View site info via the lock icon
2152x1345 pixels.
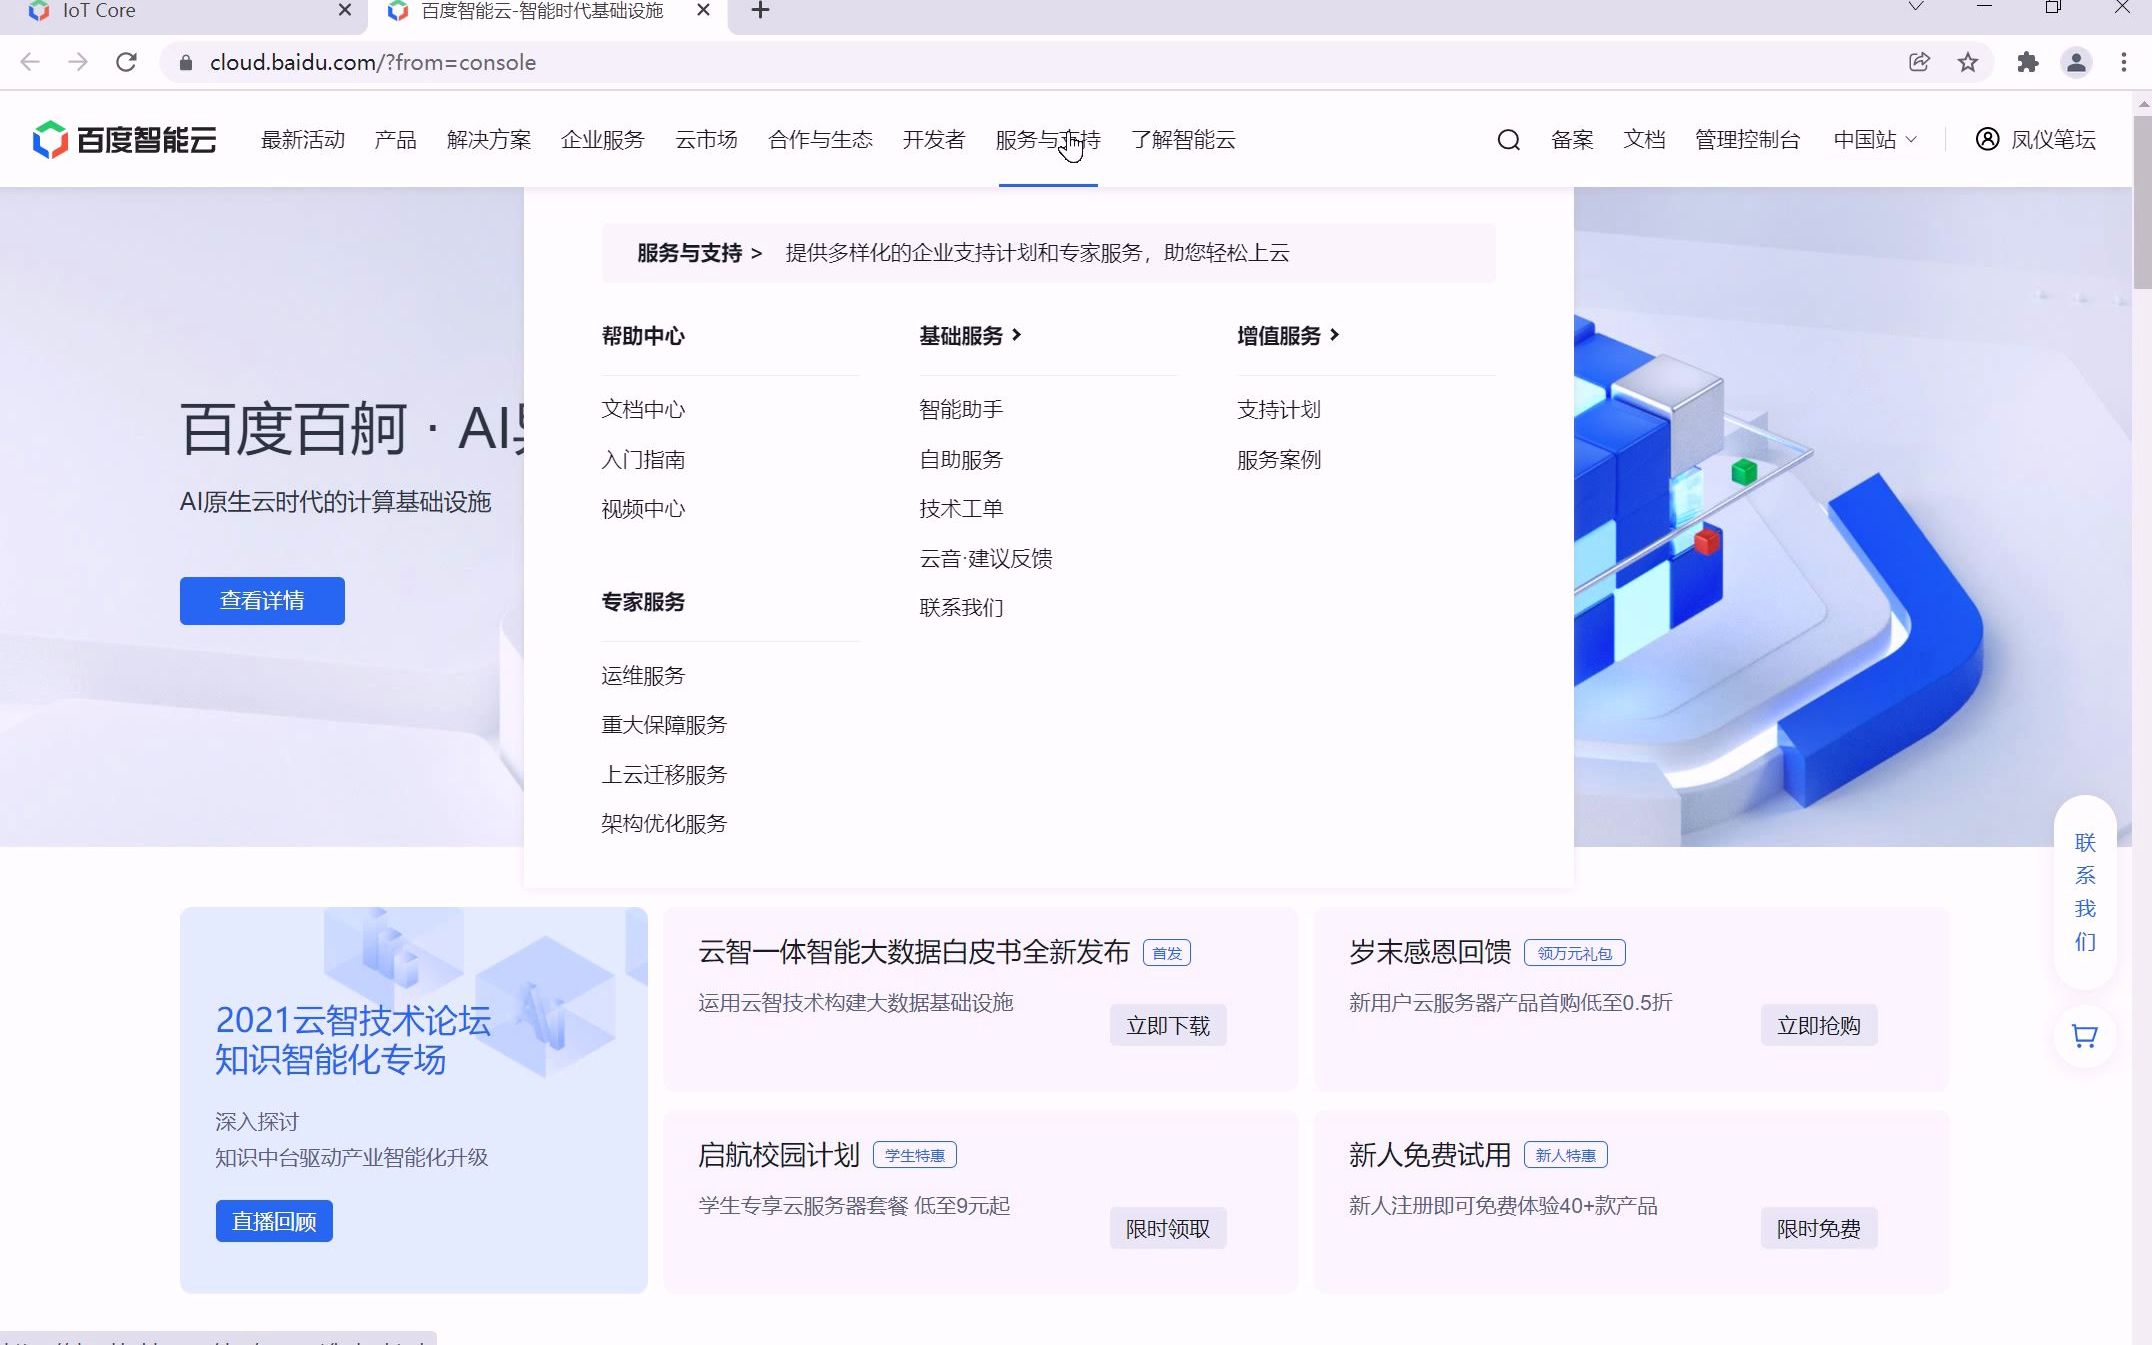click(185, 62)
